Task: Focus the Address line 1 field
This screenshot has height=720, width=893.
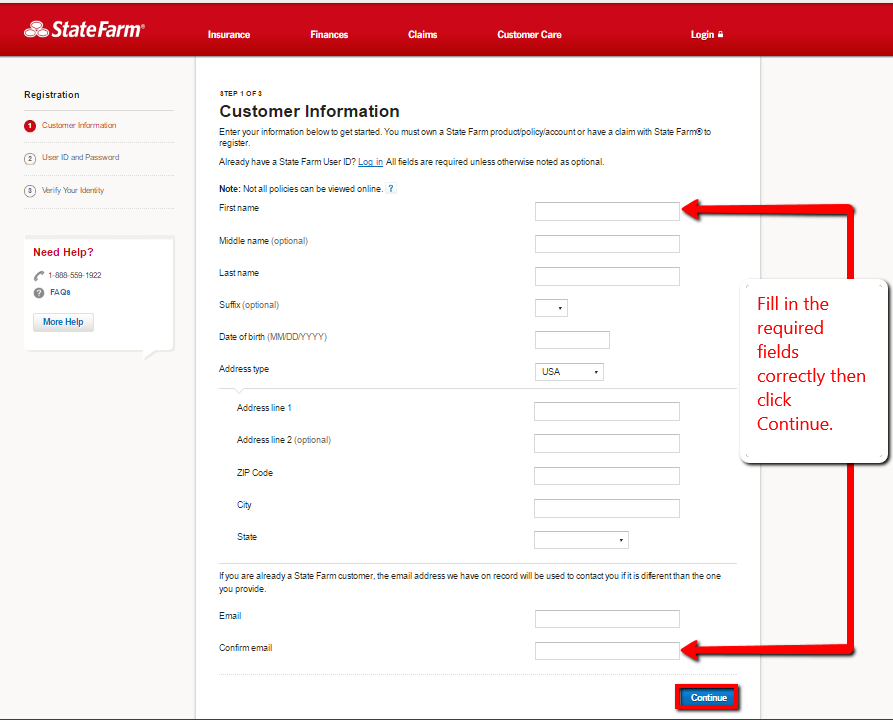Action: click(607, 411)
